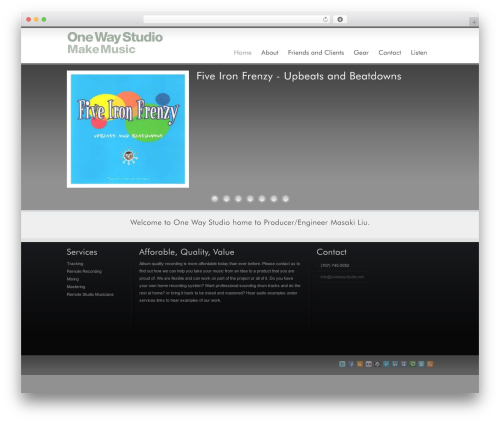Image resolution: width=500 pixels, height=423 pixels.
Task: Click the orange Blogger icon in footer
Action: pyautogui.click(x=360, y=364)
